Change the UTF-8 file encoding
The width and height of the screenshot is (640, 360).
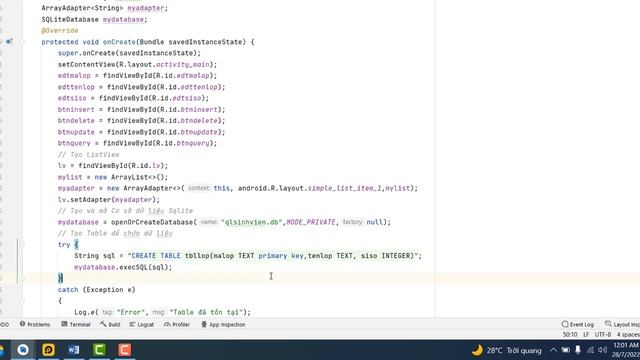(603, 335)
